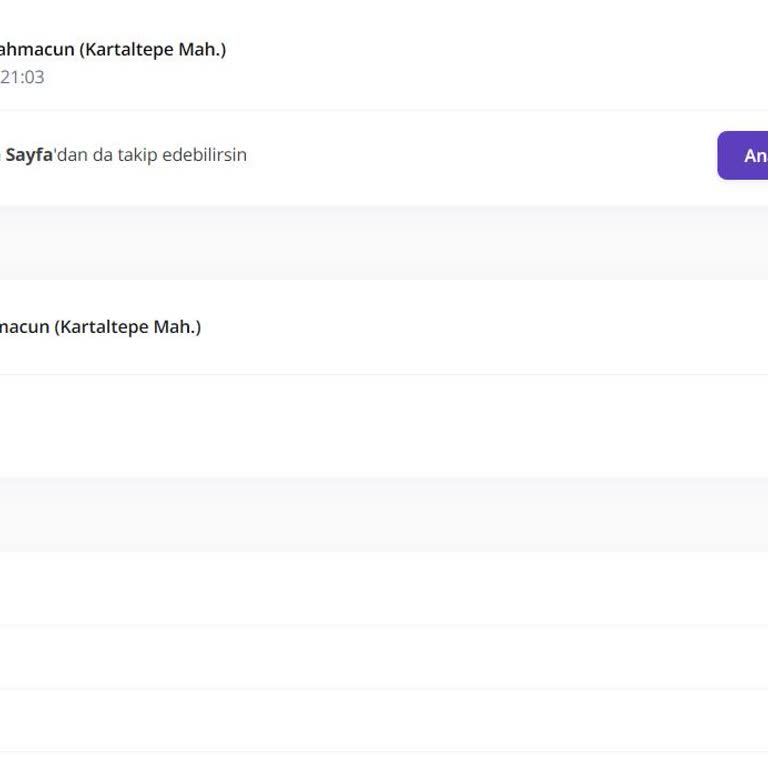This screenshot has width=768, height=768.
Task: Follow the bold 'Sayfa' link text
Action: [x=28, y=155]
